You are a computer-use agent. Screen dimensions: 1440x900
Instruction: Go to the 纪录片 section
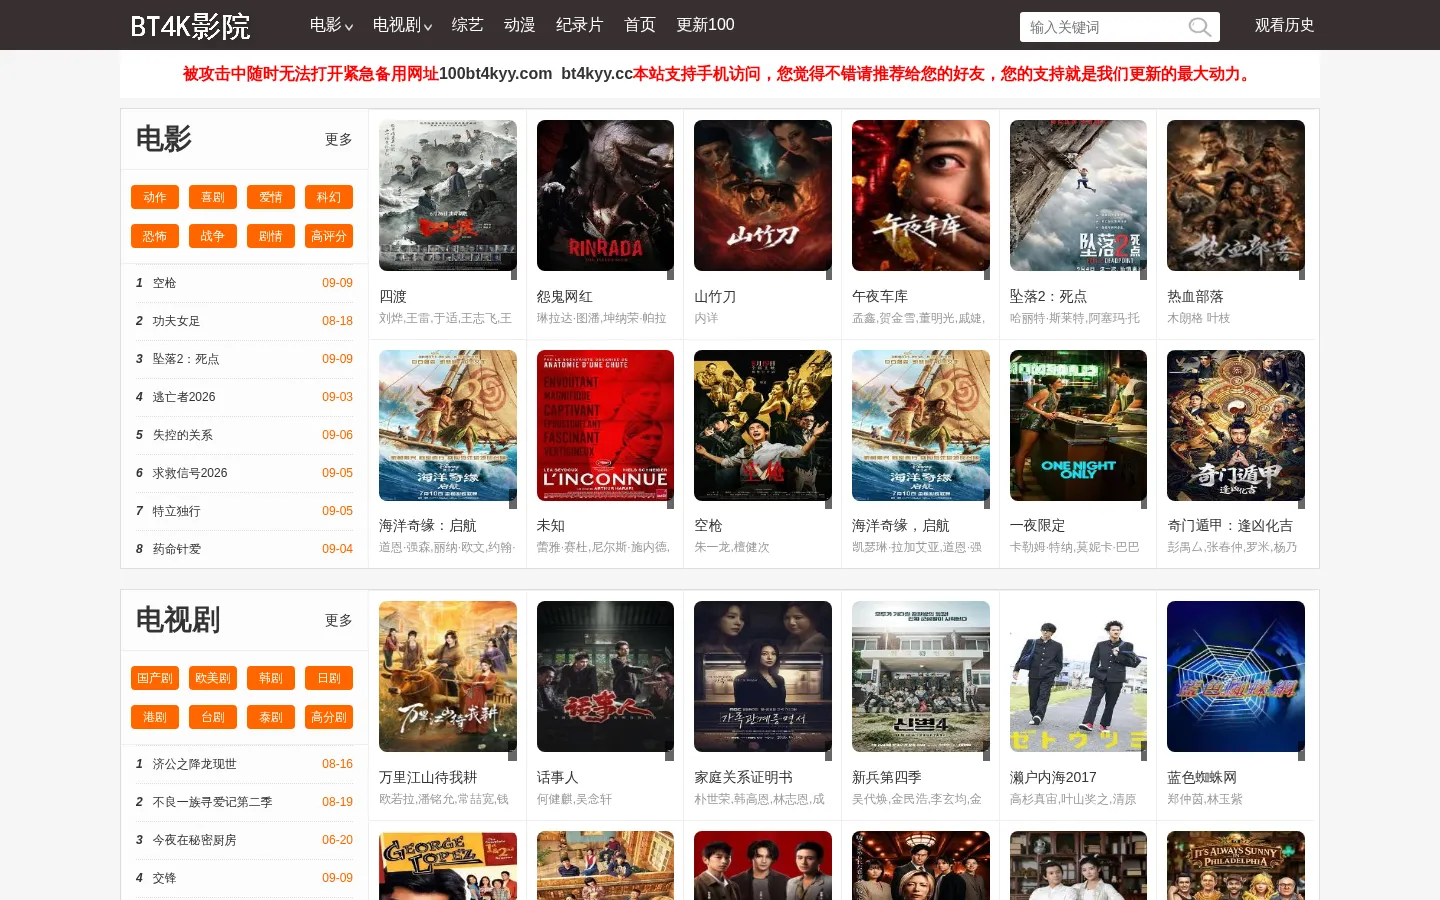[x=580, y=25]
